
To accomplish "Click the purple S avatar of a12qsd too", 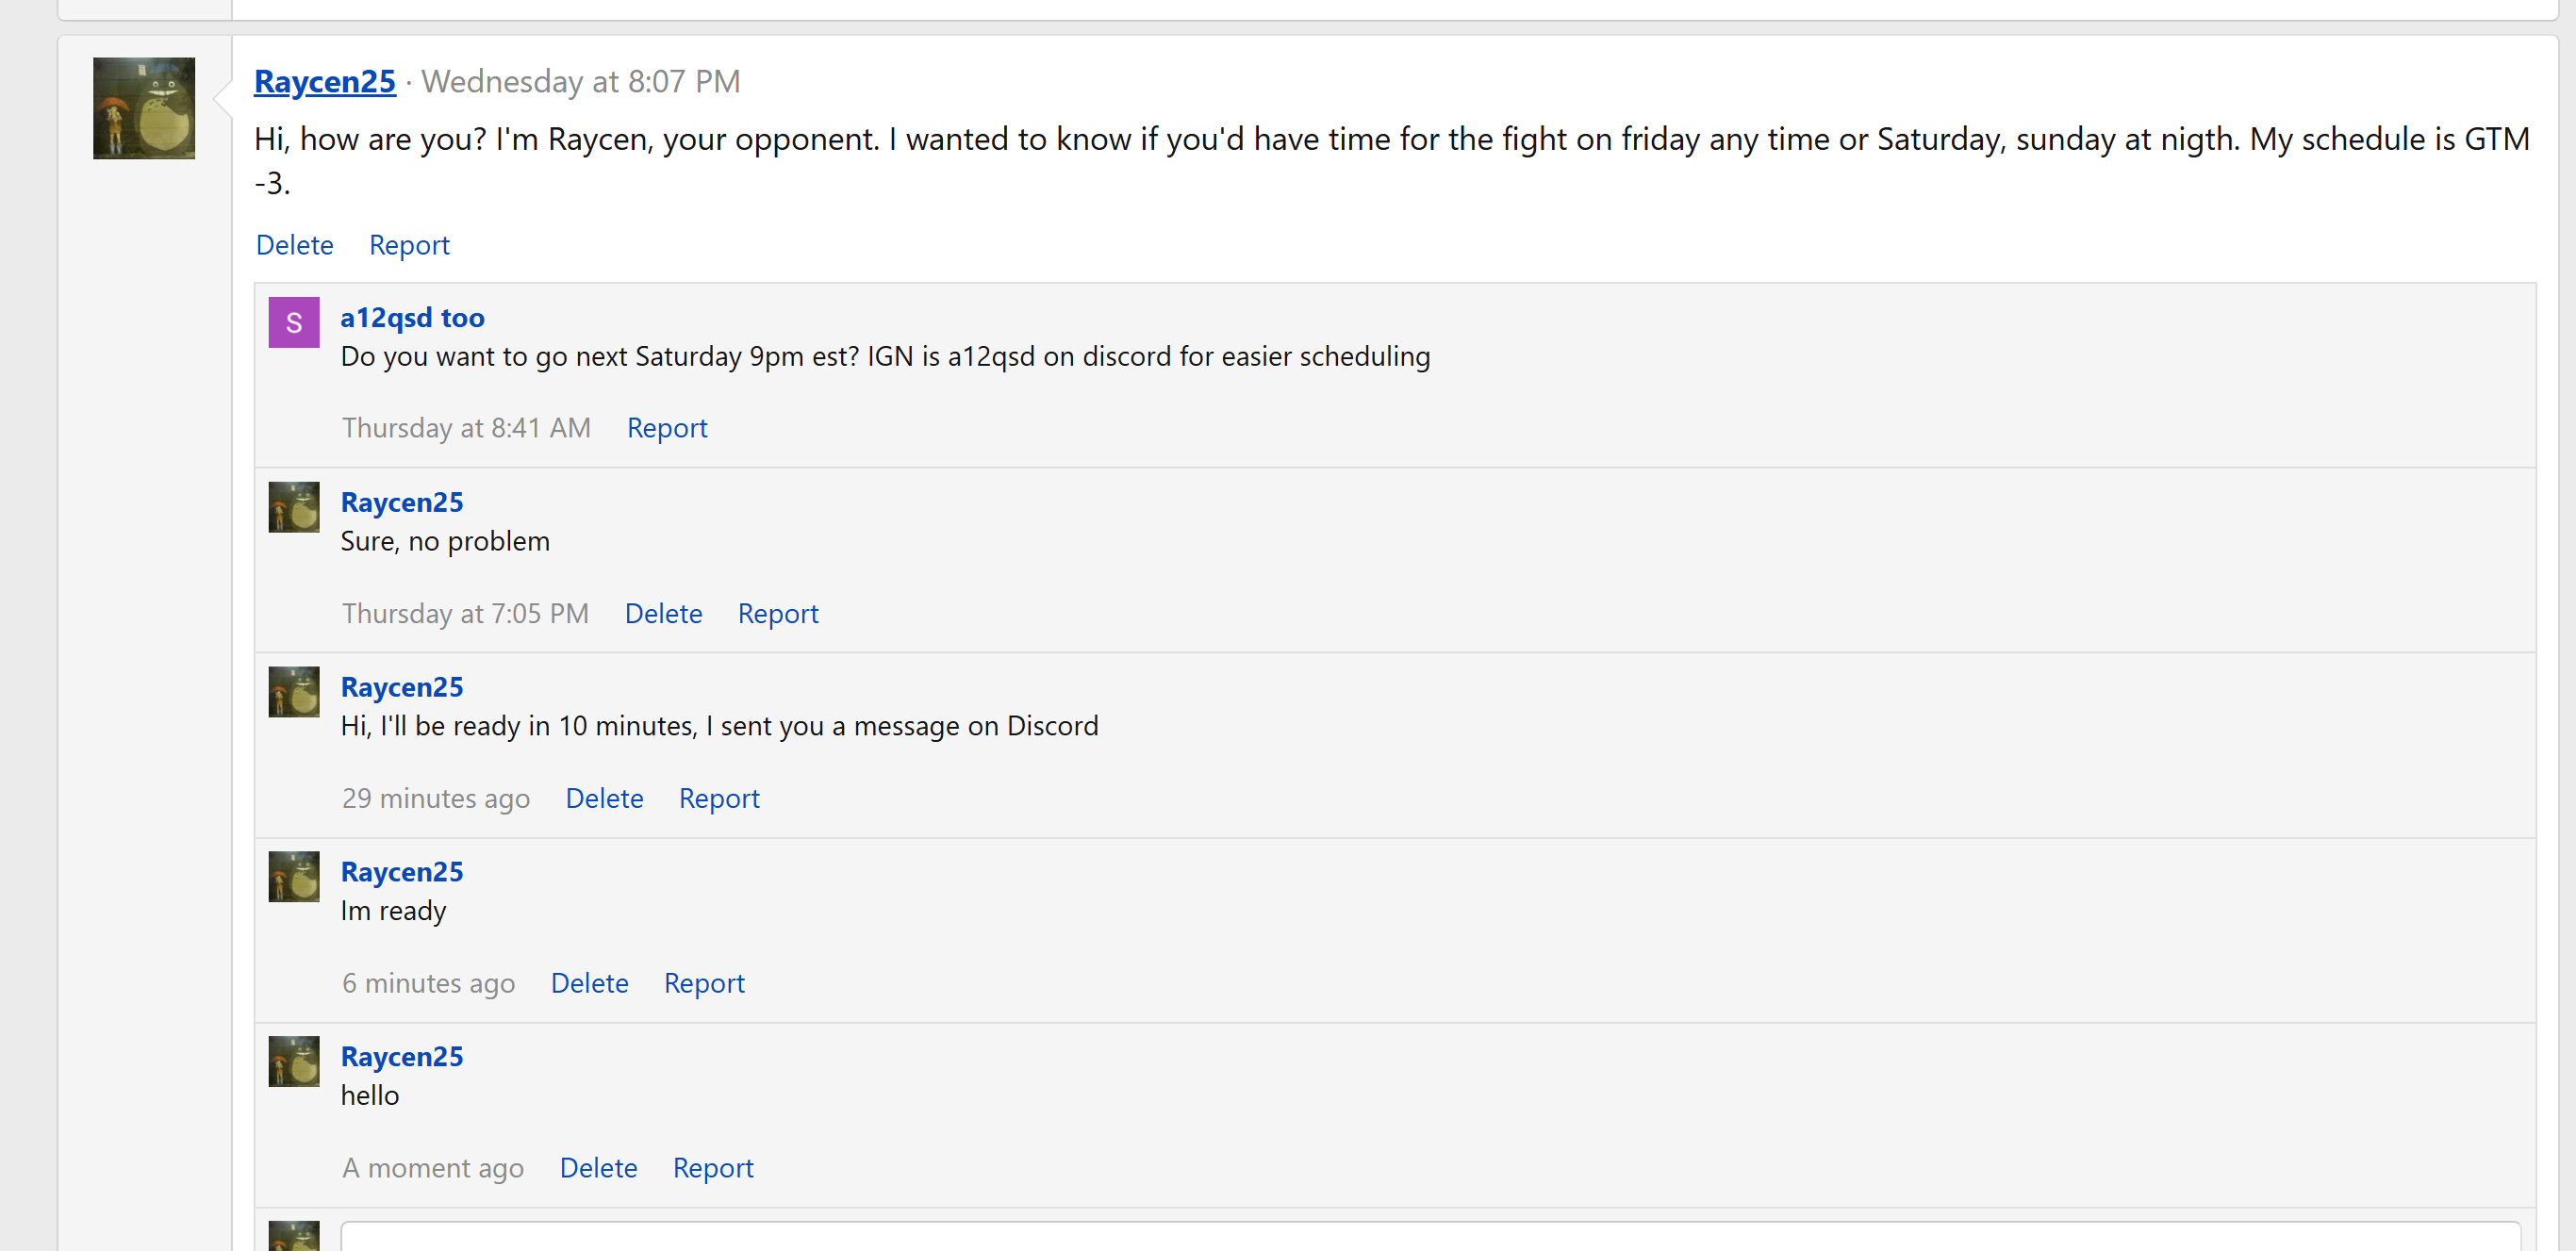I will (x=293, y=322).
